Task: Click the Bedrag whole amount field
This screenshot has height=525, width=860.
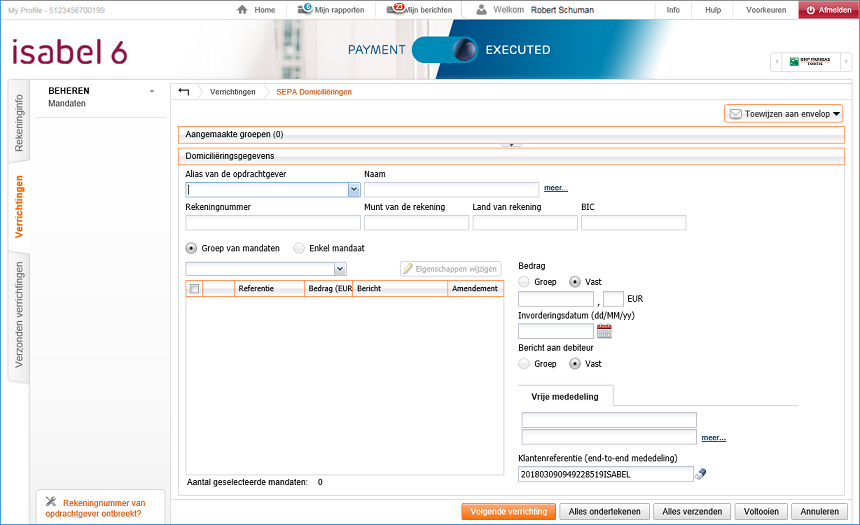Action: pos(556,299)
